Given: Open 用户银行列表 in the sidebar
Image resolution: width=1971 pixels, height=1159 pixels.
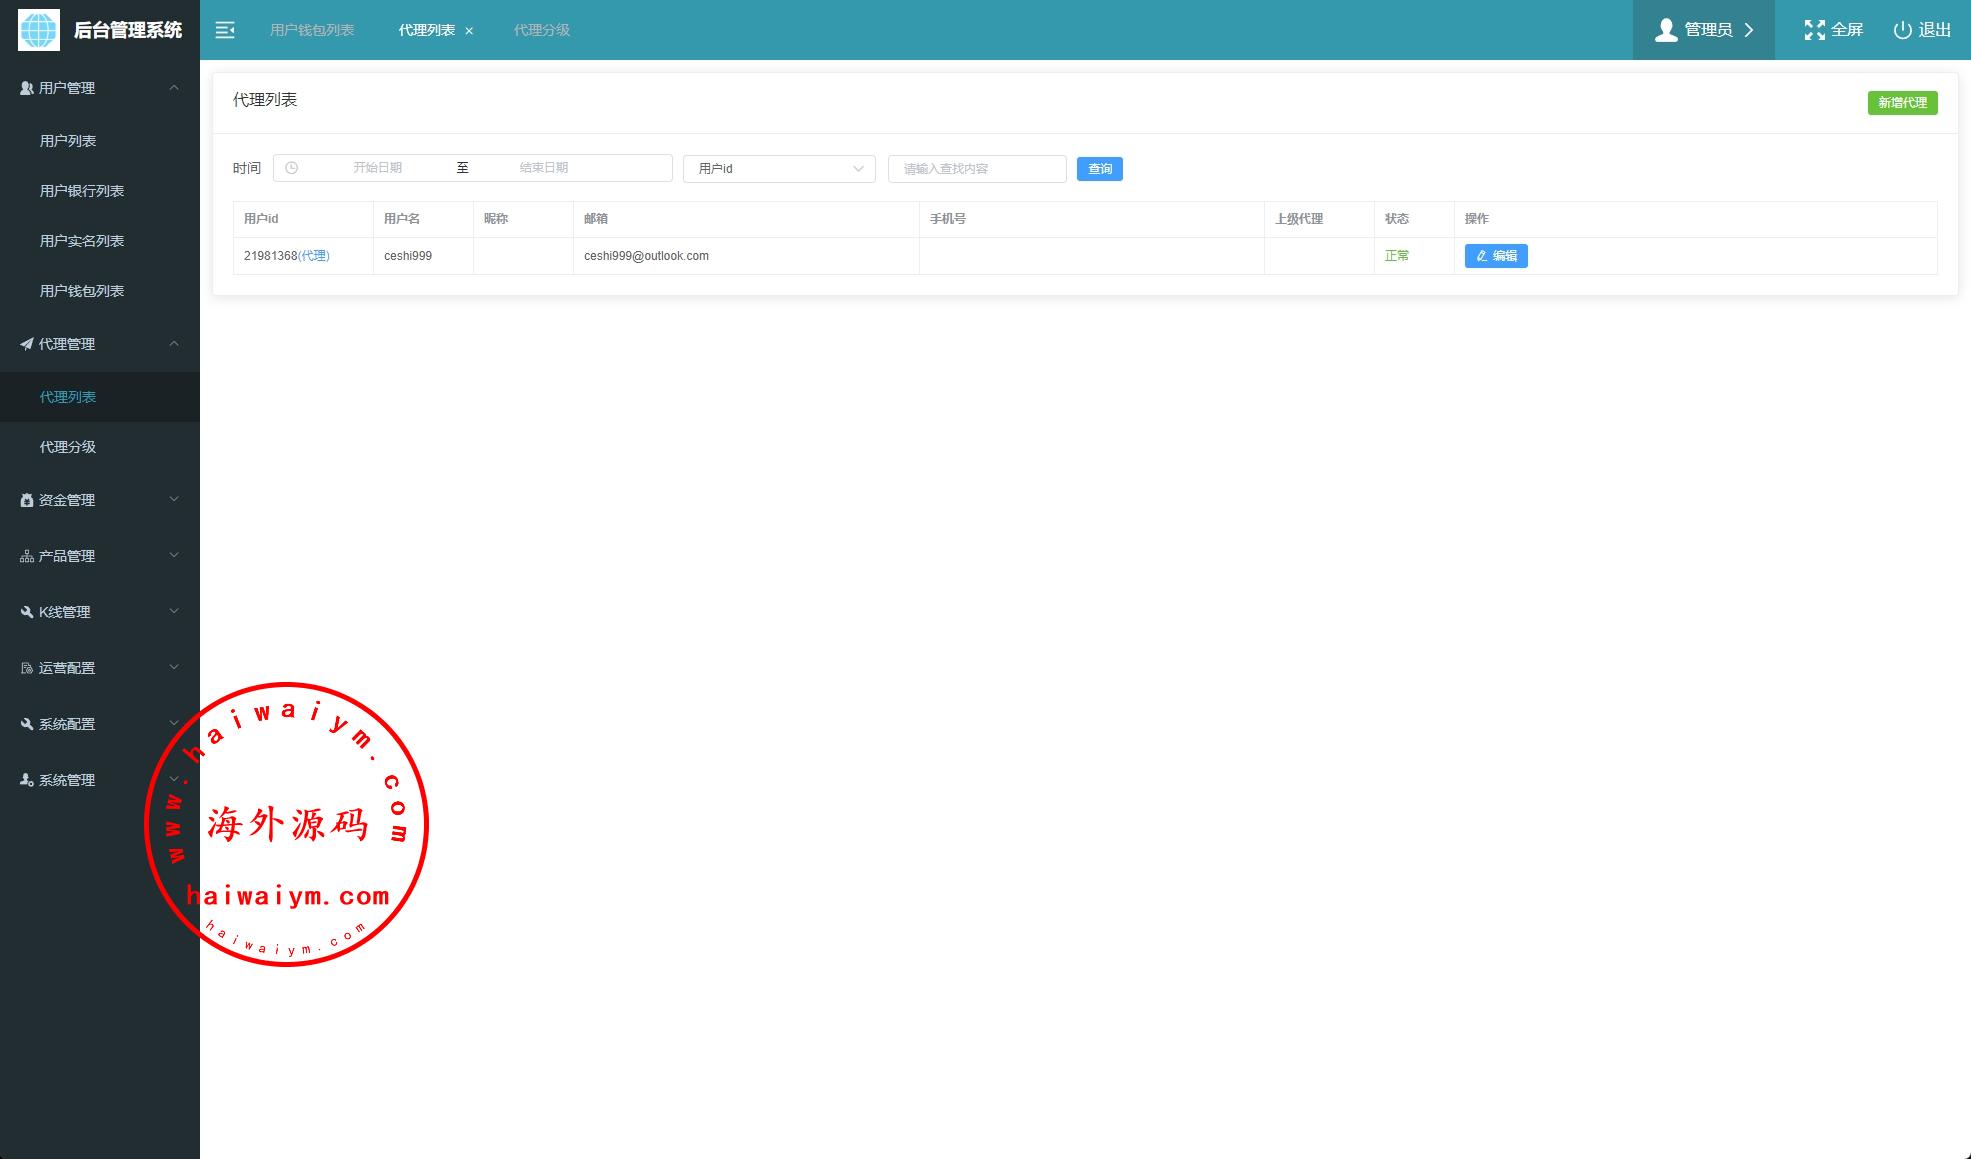Looking at the screenshot, I should point(82,191).
